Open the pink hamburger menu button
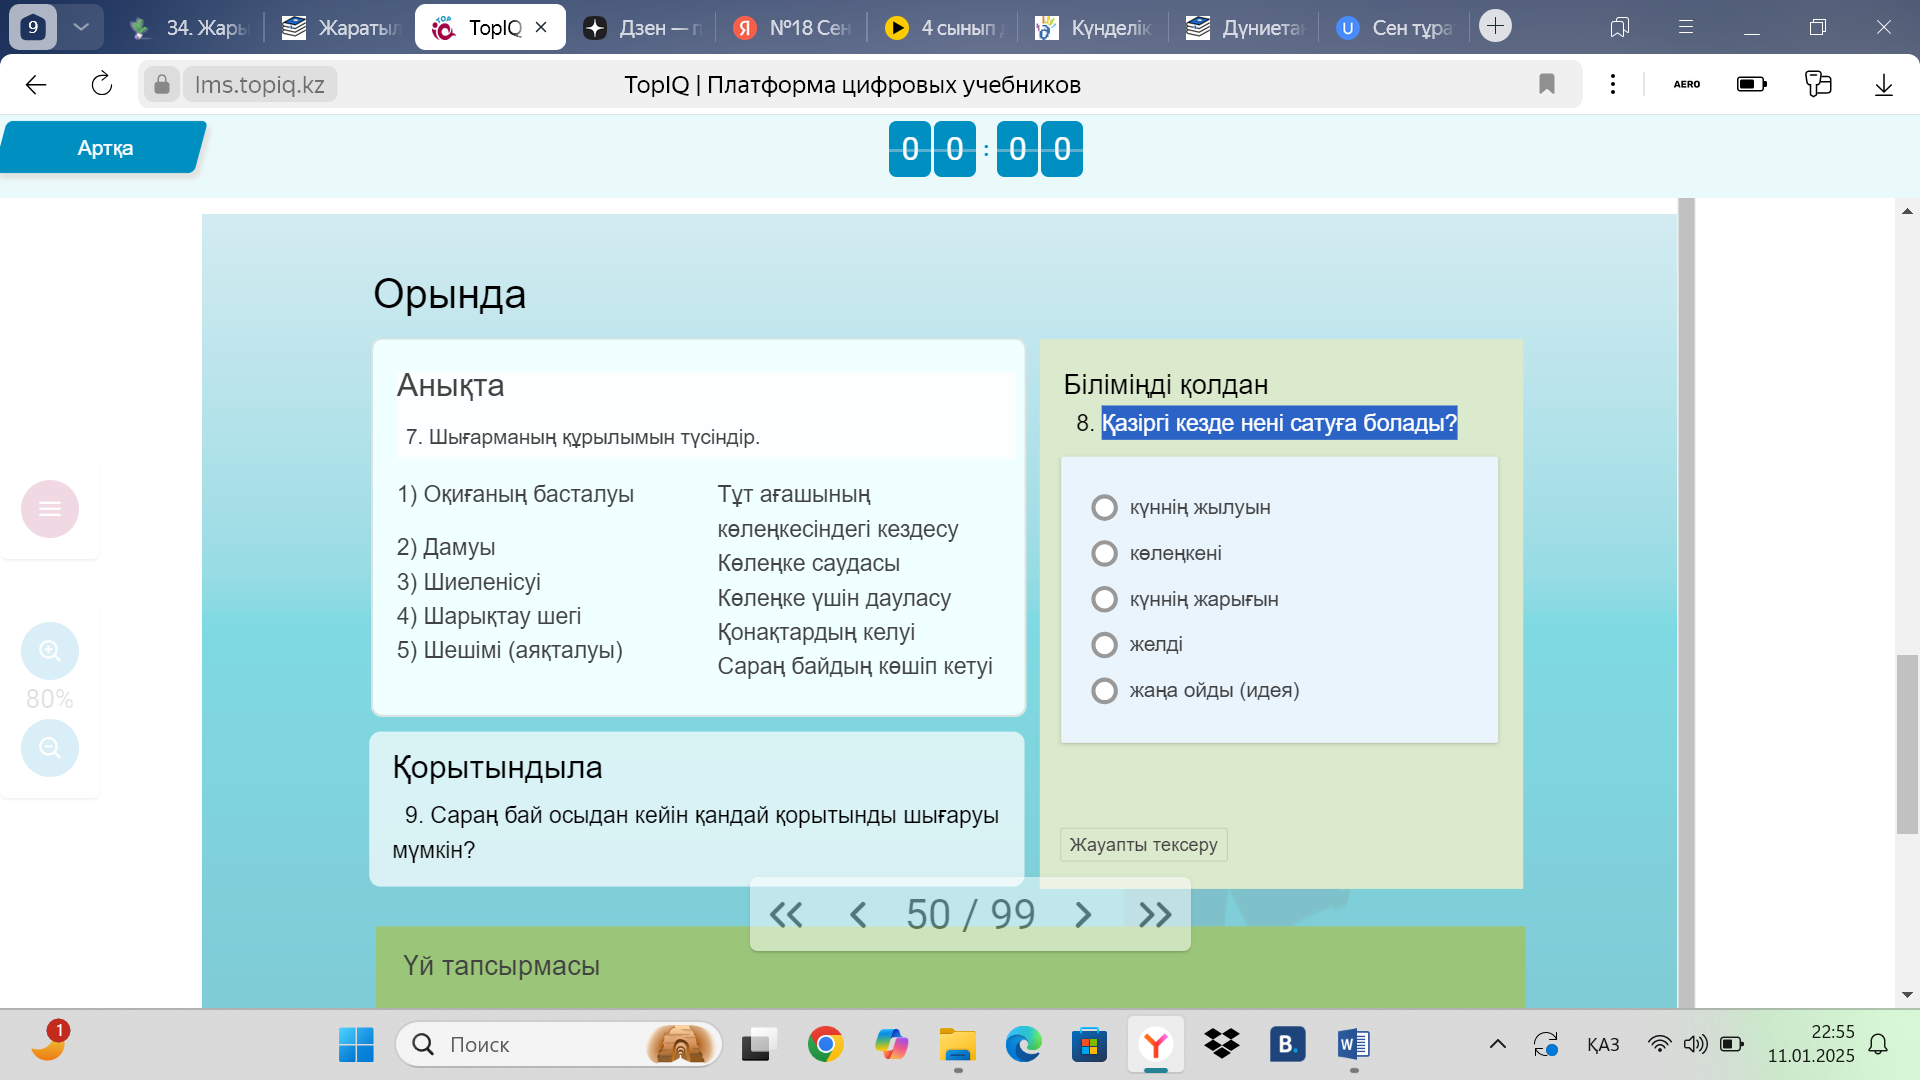1920x1080 pixels. (x=50, y=509)
